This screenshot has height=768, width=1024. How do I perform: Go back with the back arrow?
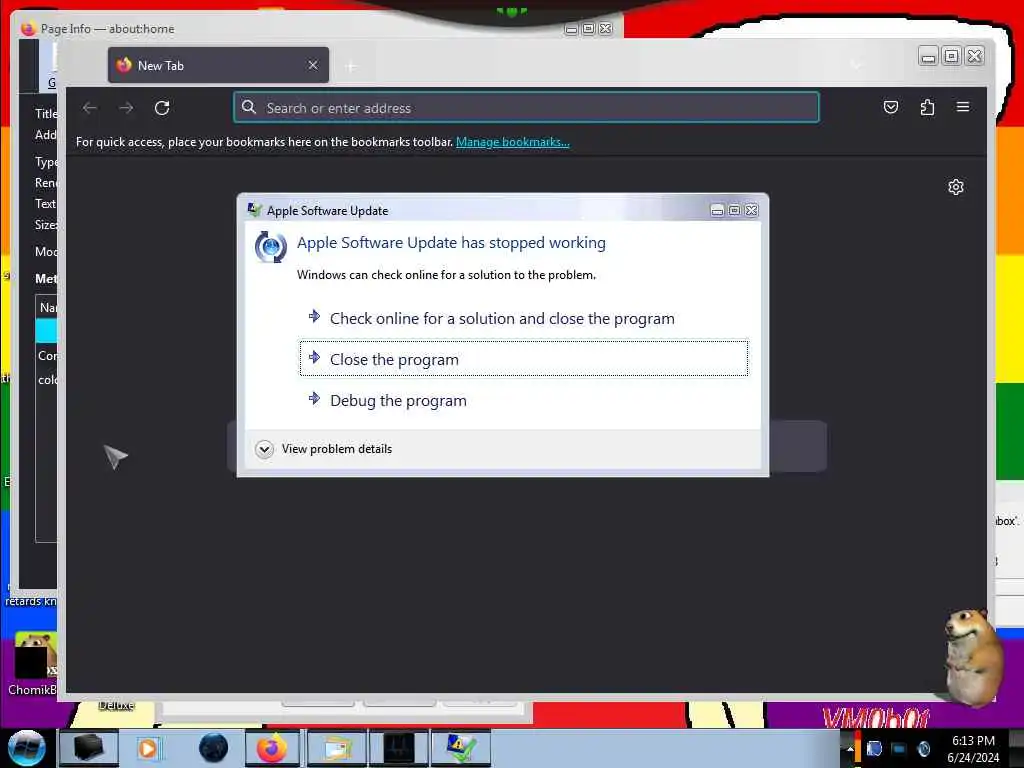coord(90,108)
